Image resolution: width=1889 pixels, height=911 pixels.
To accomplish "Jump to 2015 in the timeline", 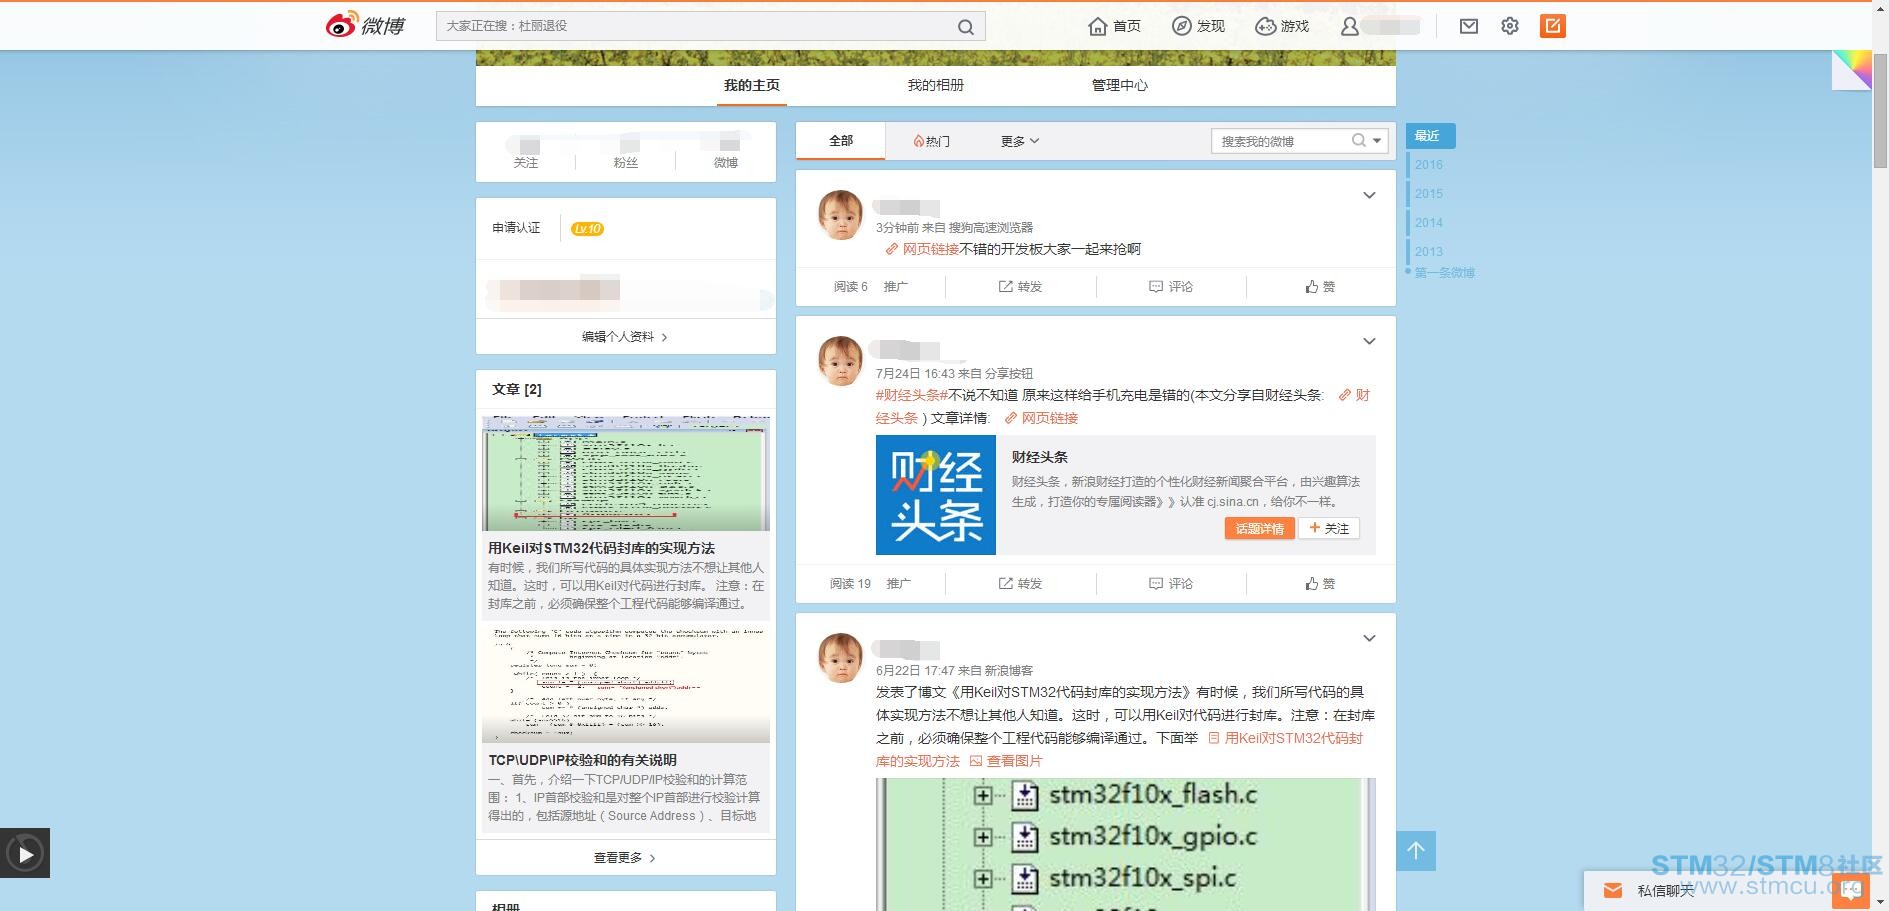I will [x=1429, y=194].
